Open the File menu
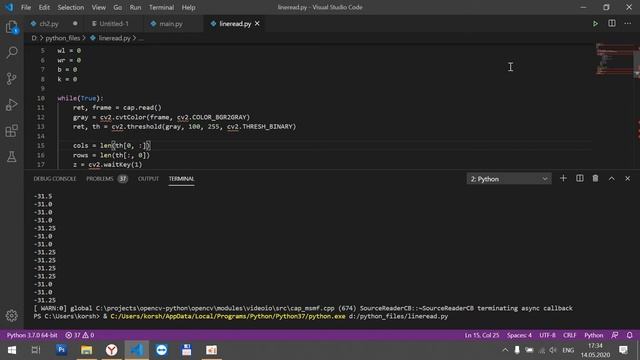 [26, 7]
